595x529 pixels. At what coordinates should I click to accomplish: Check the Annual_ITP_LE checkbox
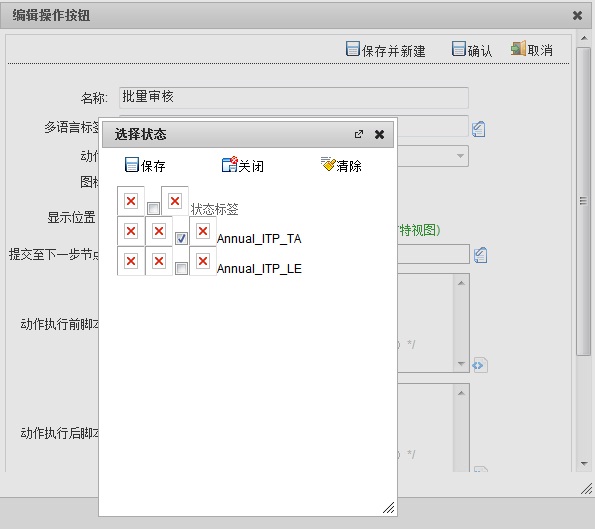(181, 268)
